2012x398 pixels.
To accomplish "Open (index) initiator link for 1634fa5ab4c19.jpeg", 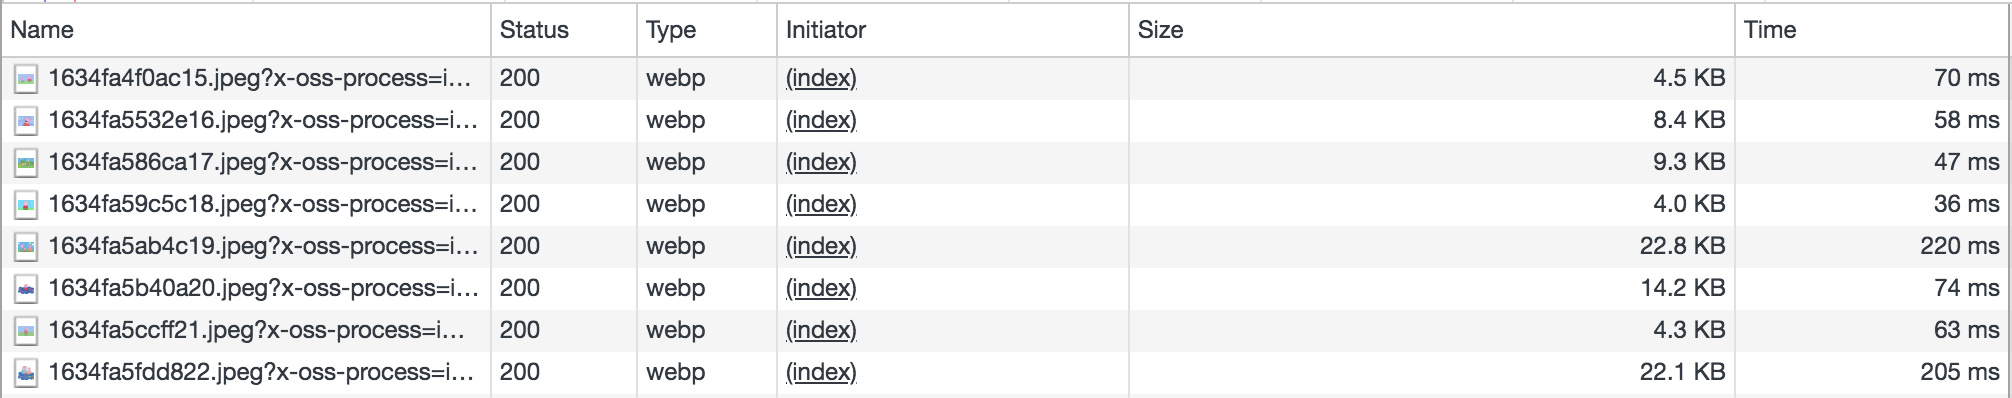I will [821, 246].
